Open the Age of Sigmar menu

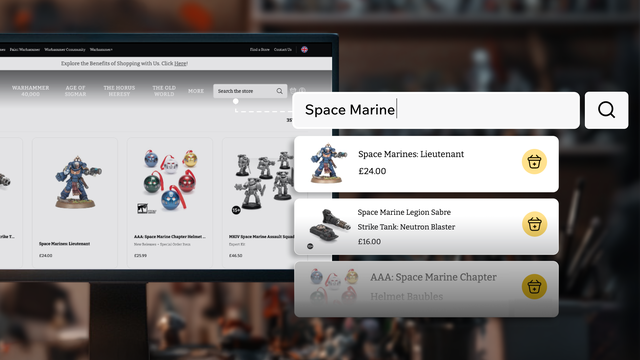pos(76,91)
